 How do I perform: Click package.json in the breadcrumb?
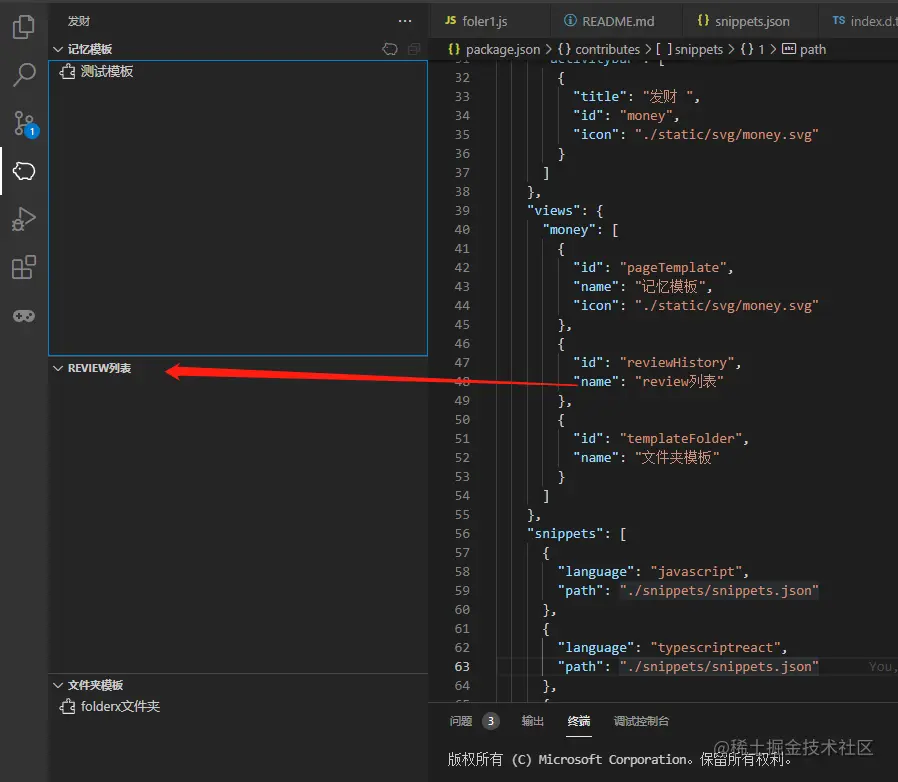click(503, 49)
